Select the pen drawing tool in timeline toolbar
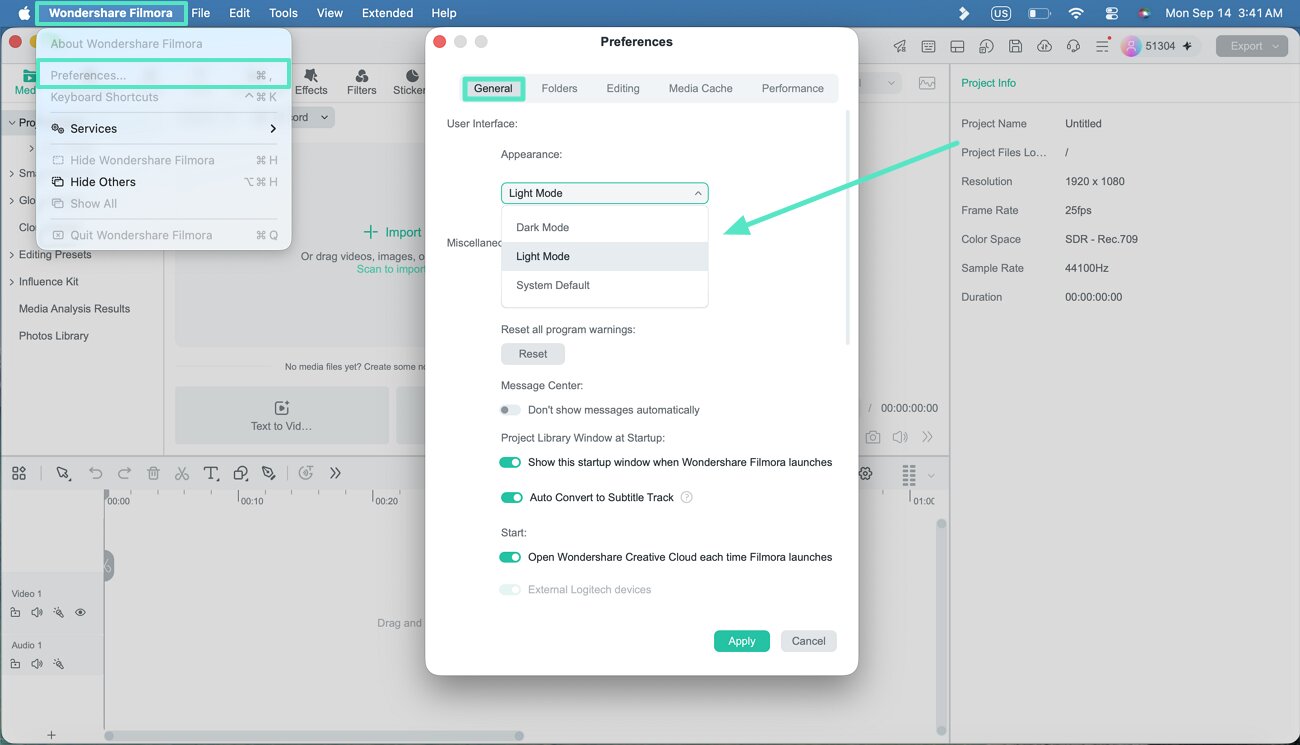The width and height of the screenshot is (1300, 745). (268, 473)
